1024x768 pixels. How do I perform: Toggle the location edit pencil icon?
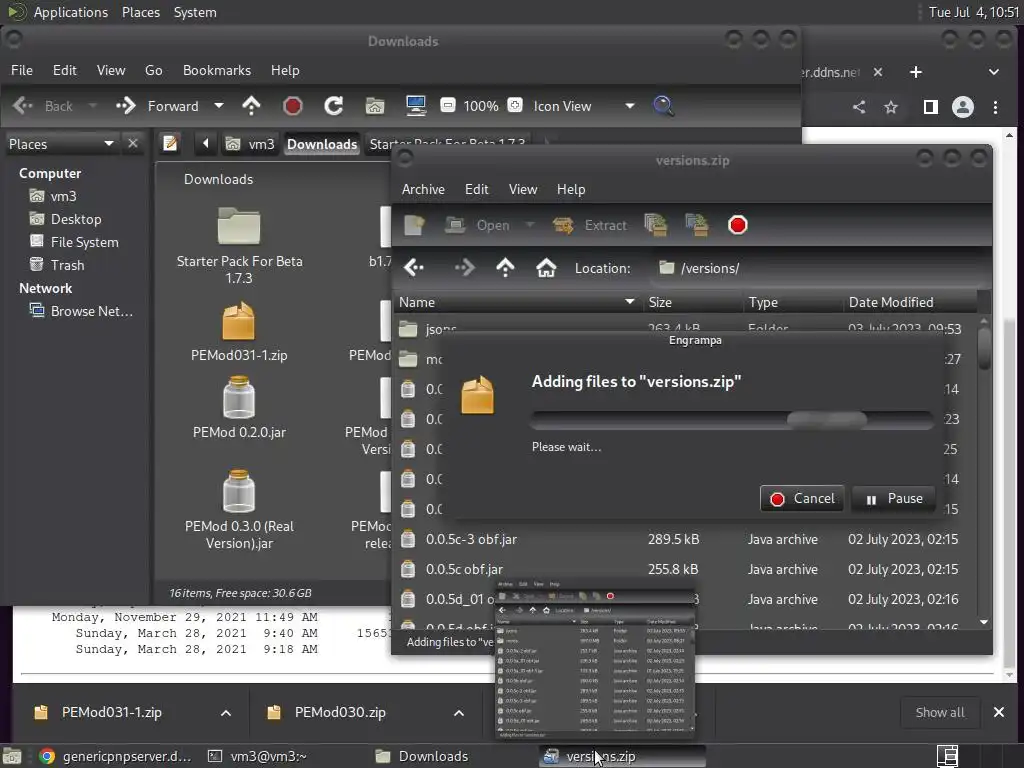coord(170,143)
